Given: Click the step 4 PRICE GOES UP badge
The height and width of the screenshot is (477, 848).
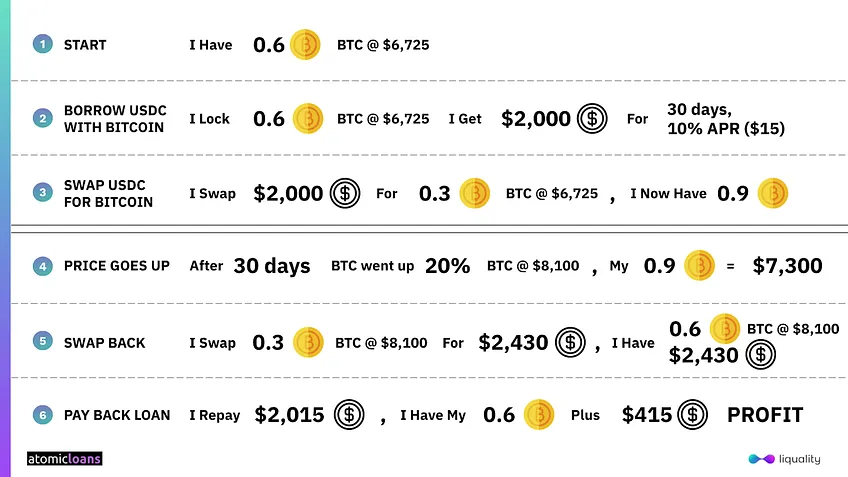Looking at the screenshot, I should point(43,266).
